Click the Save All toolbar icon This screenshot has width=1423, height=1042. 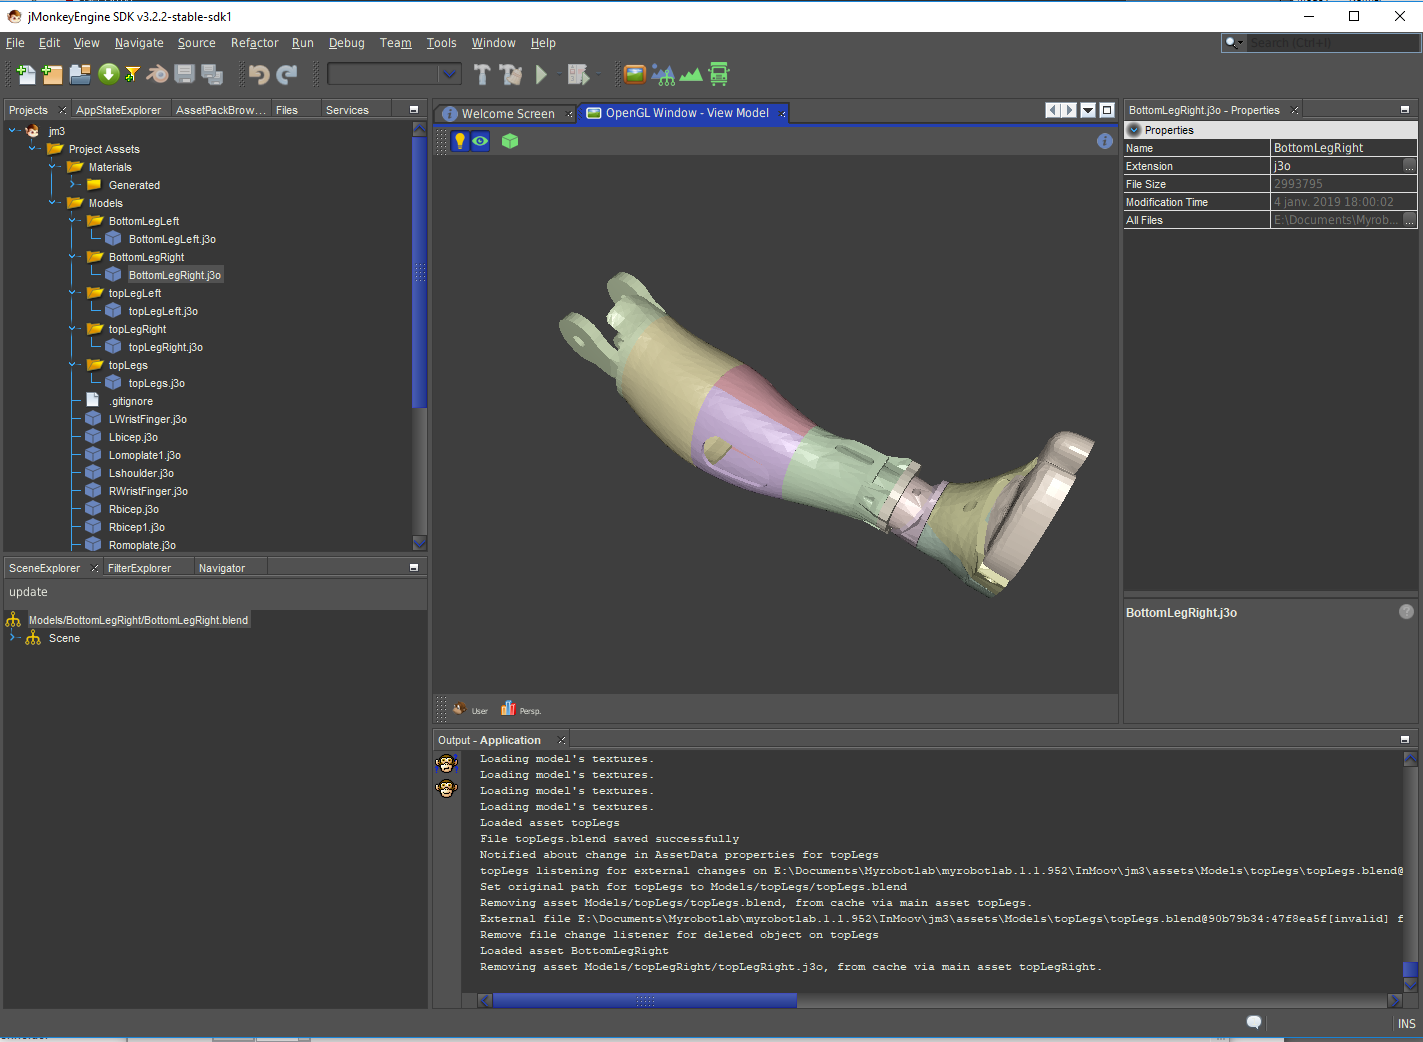(211, 74)
